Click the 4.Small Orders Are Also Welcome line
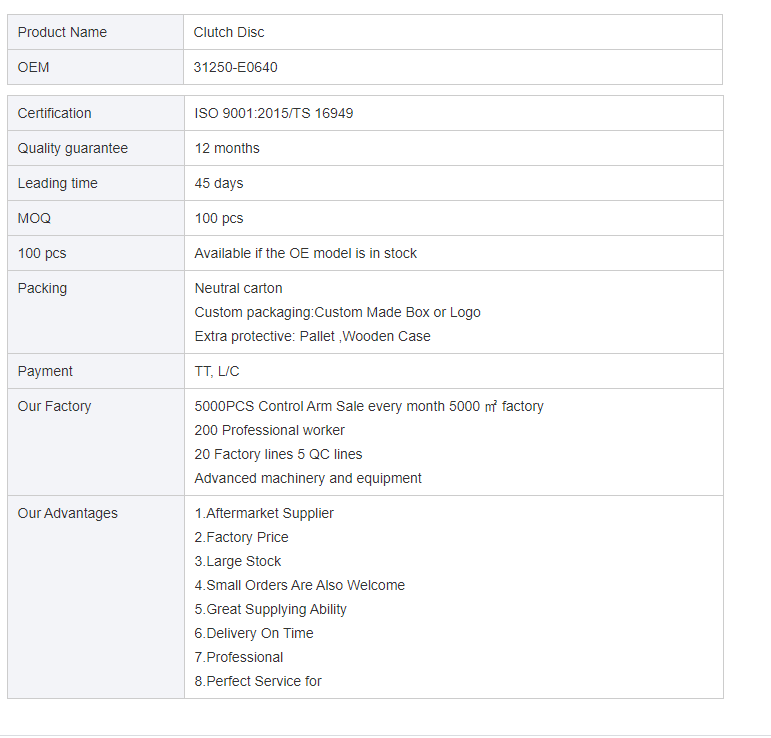The height and width of the screenshot is (738, 771). [299, 585]
